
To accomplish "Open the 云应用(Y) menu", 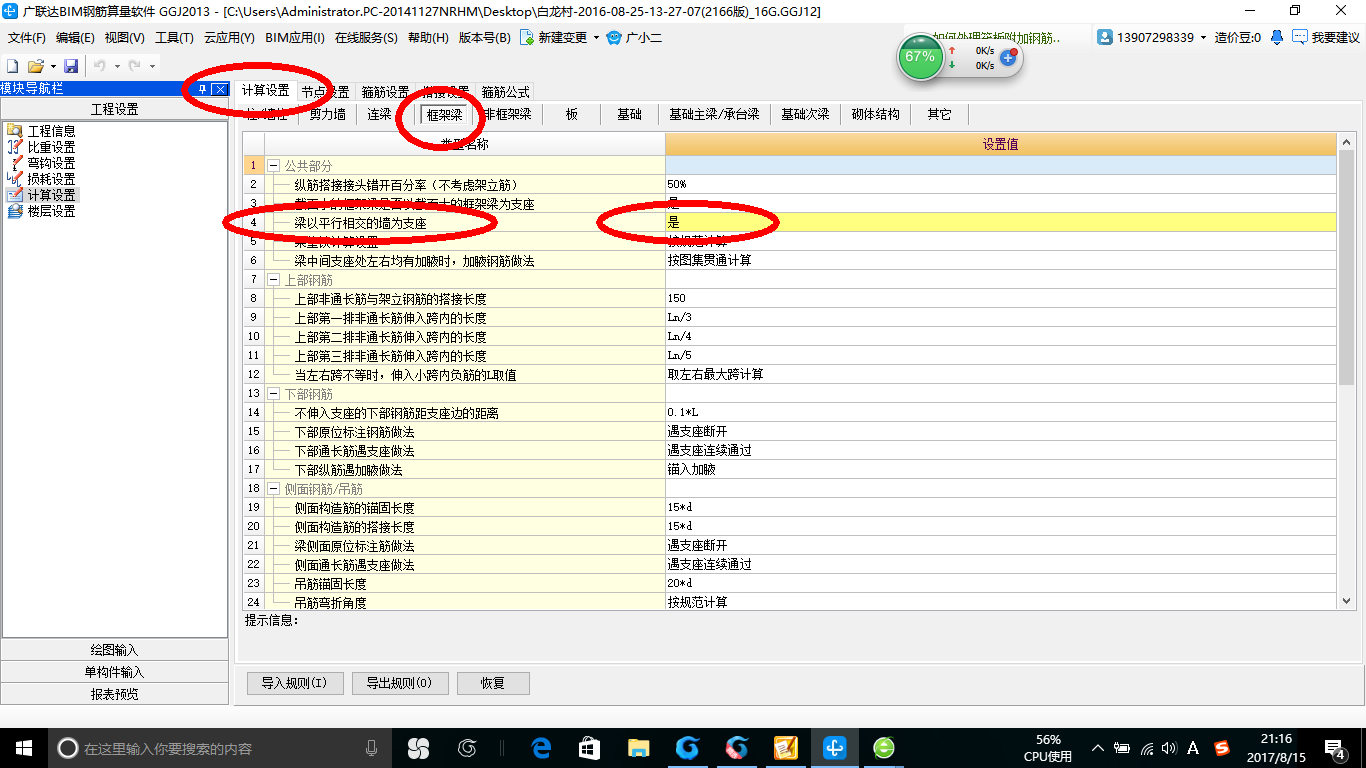I will (x=229, y=38).
